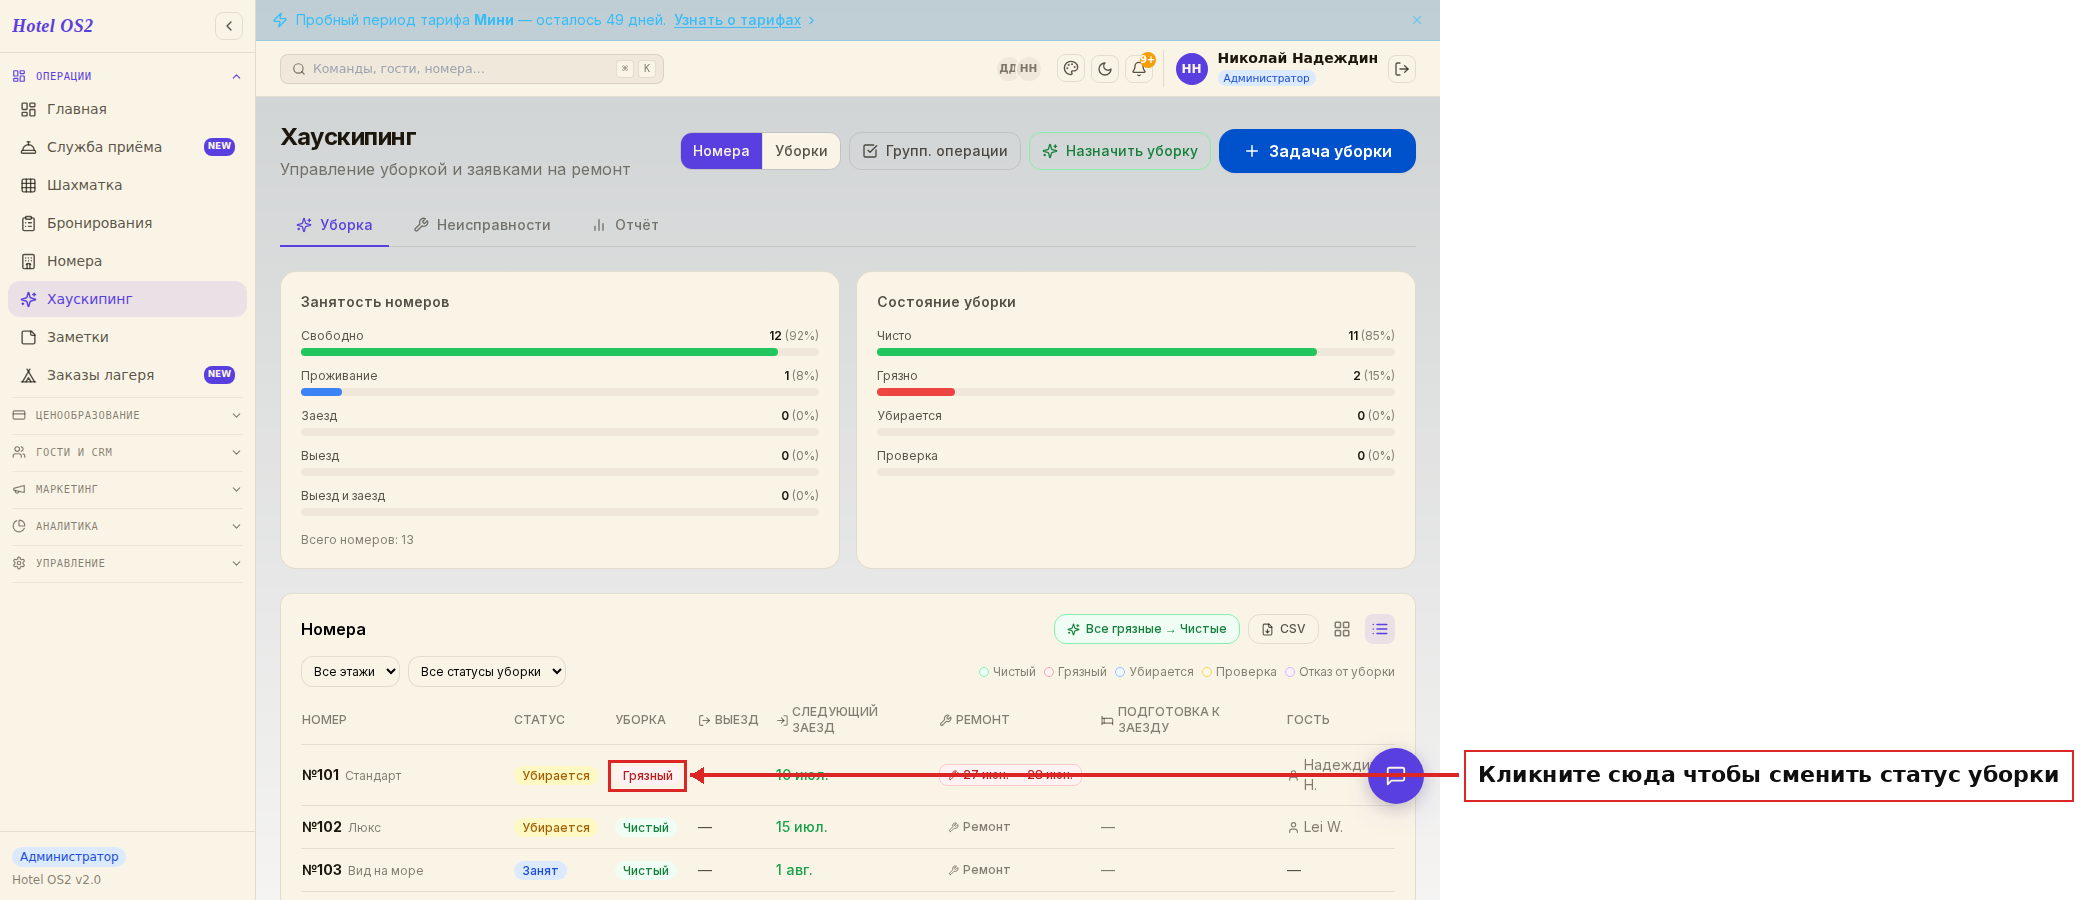Open the floating chat bubble

[x=1396, y=776]
